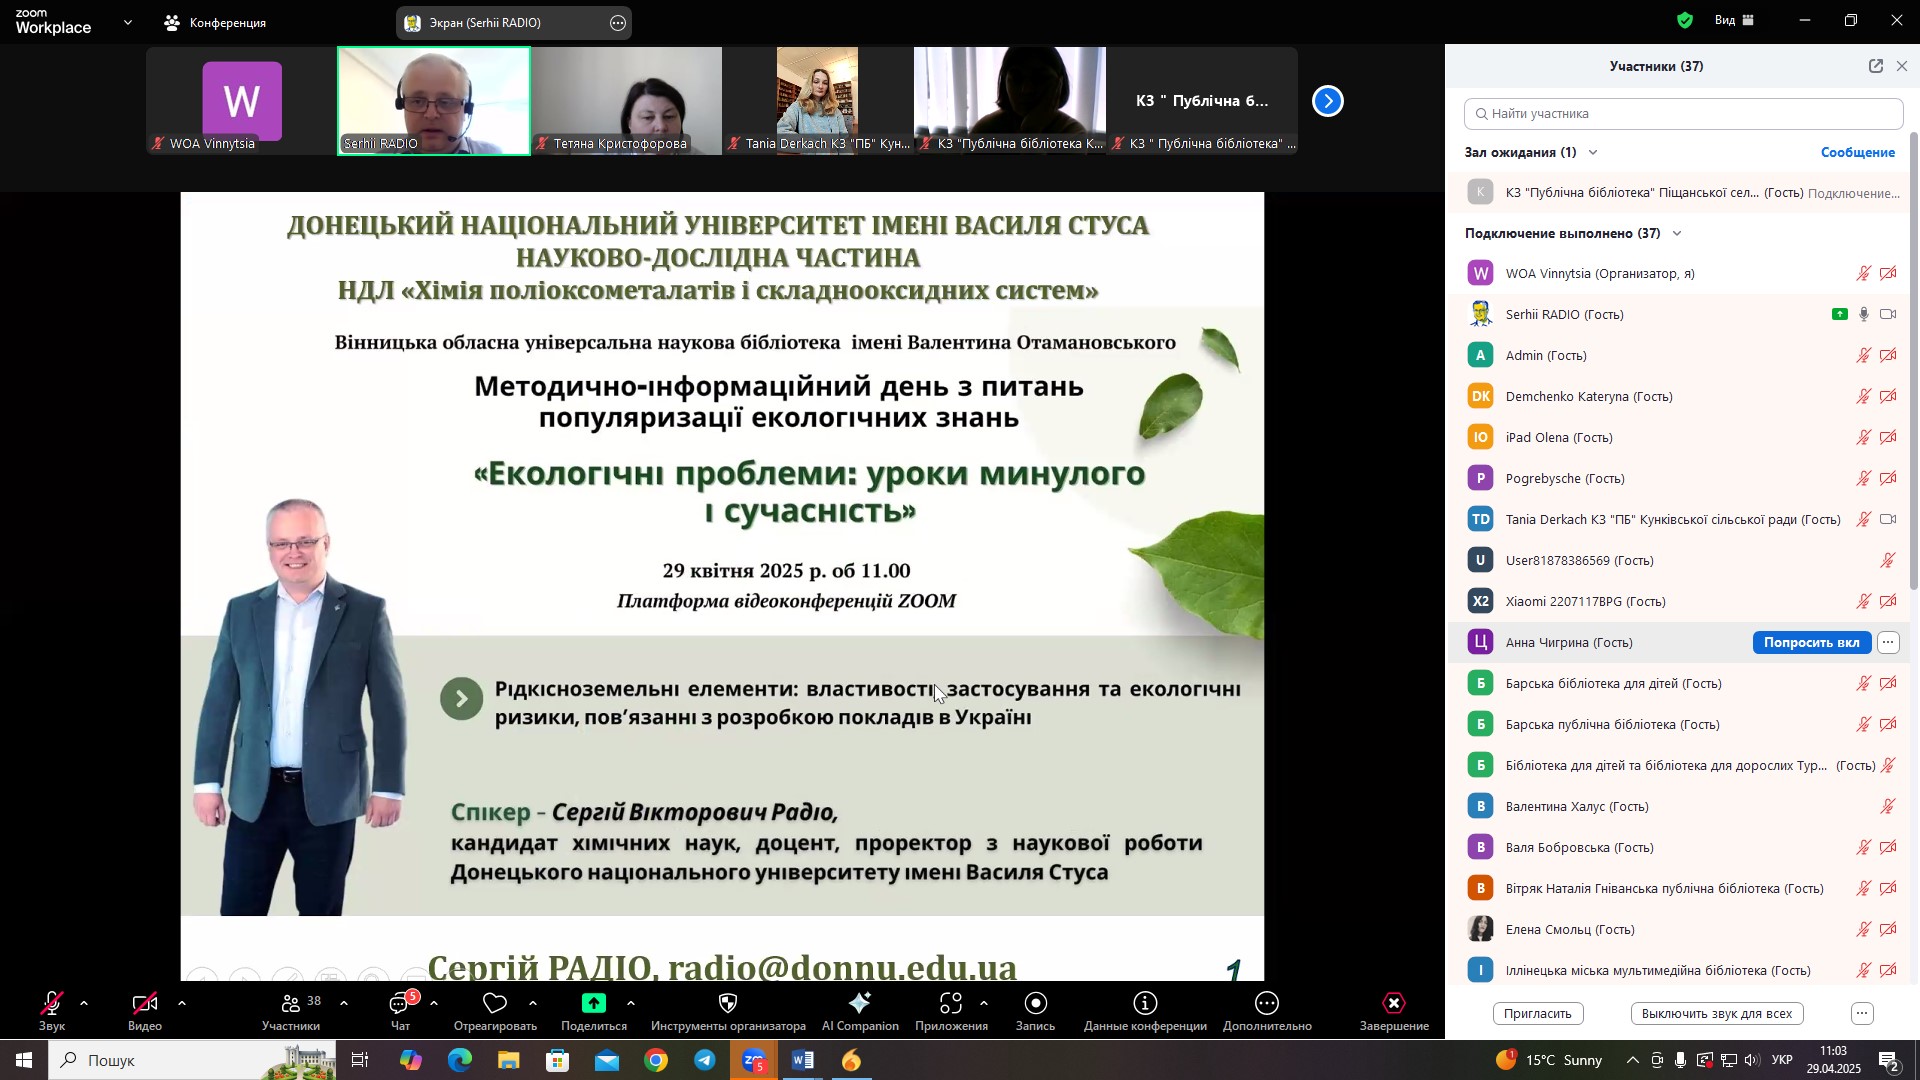Close the Участники panel

[x=1902, y=66]
